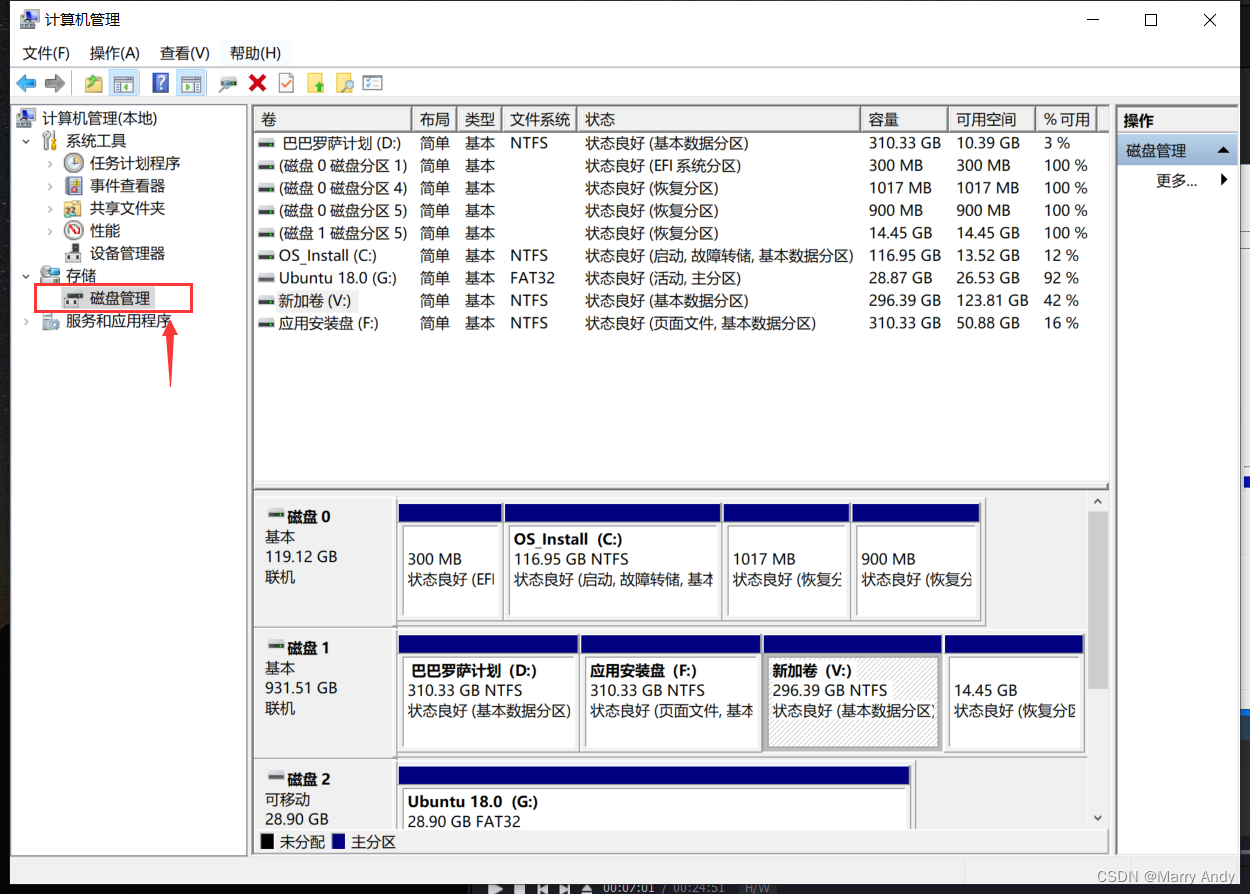Sort volumes by the 容量 column header
This screenshot has width=1250, height=894.
884,119
